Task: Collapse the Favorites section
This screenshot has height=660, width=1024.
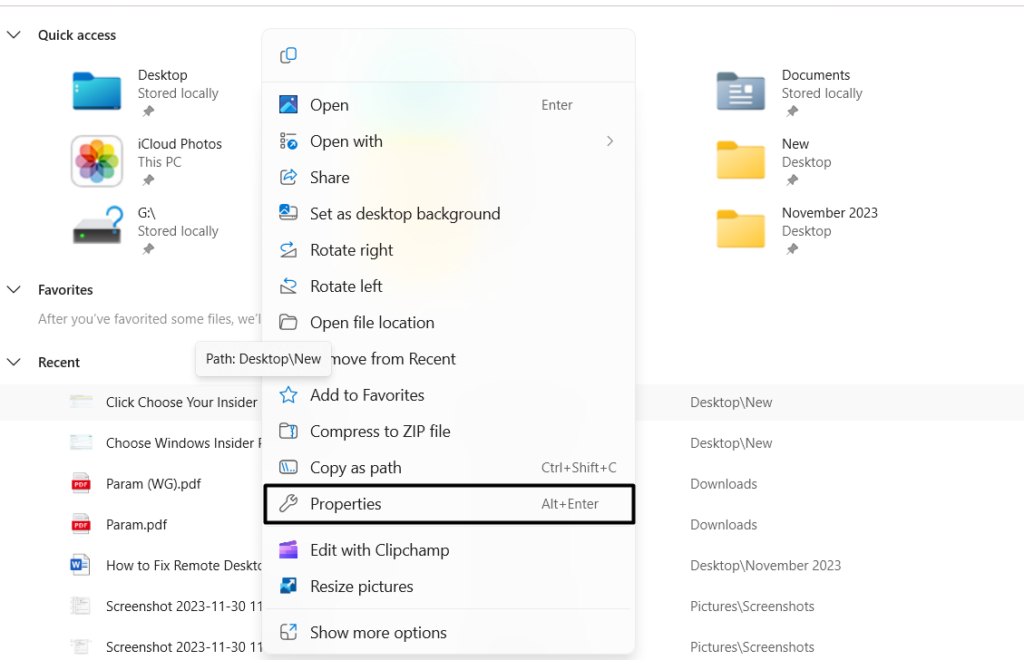Action: pyautogui.click(x=14, y=290)
